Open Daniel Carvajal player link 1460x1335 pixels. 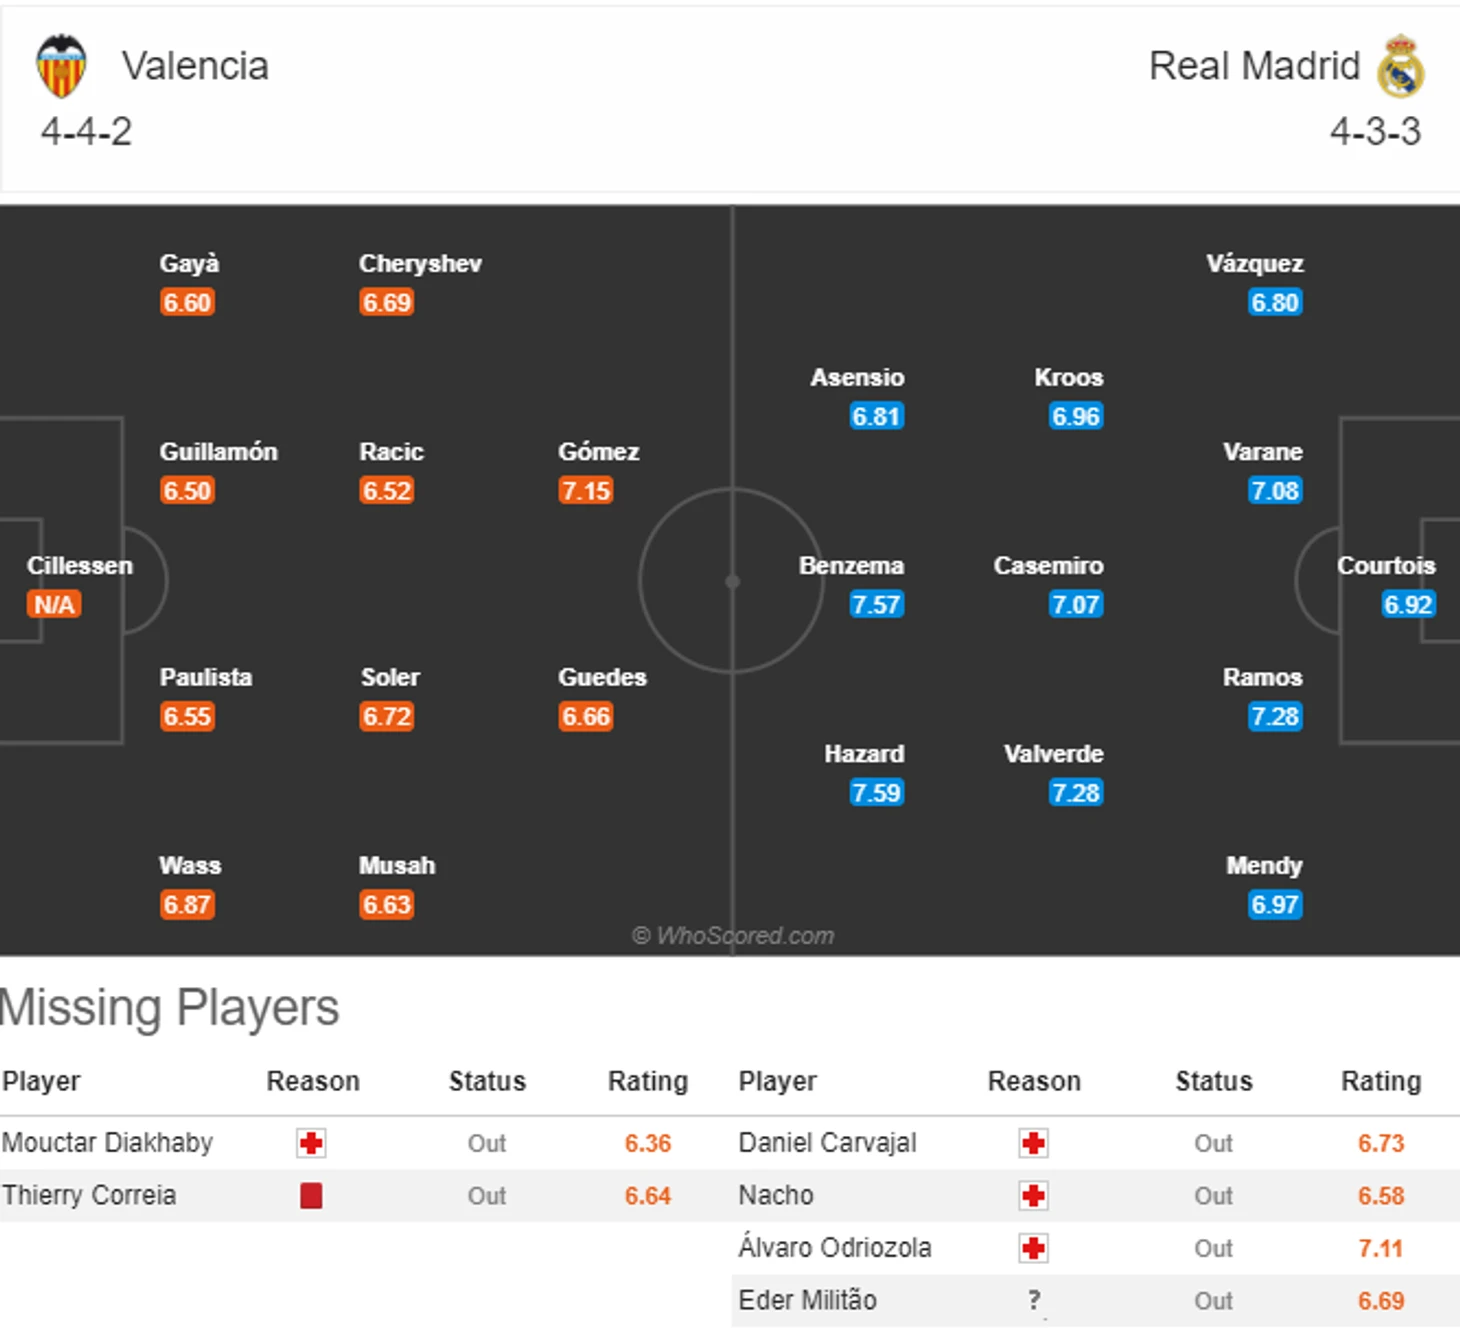[827, 1143]
